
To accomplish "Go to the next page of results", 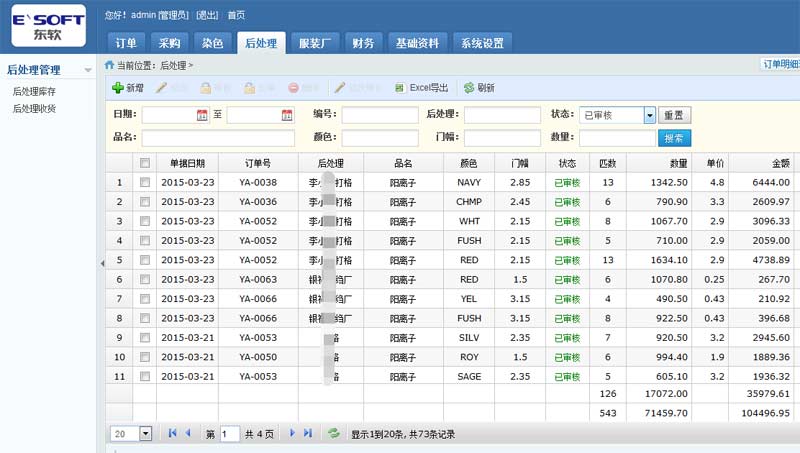I will [x=292, y=433].
